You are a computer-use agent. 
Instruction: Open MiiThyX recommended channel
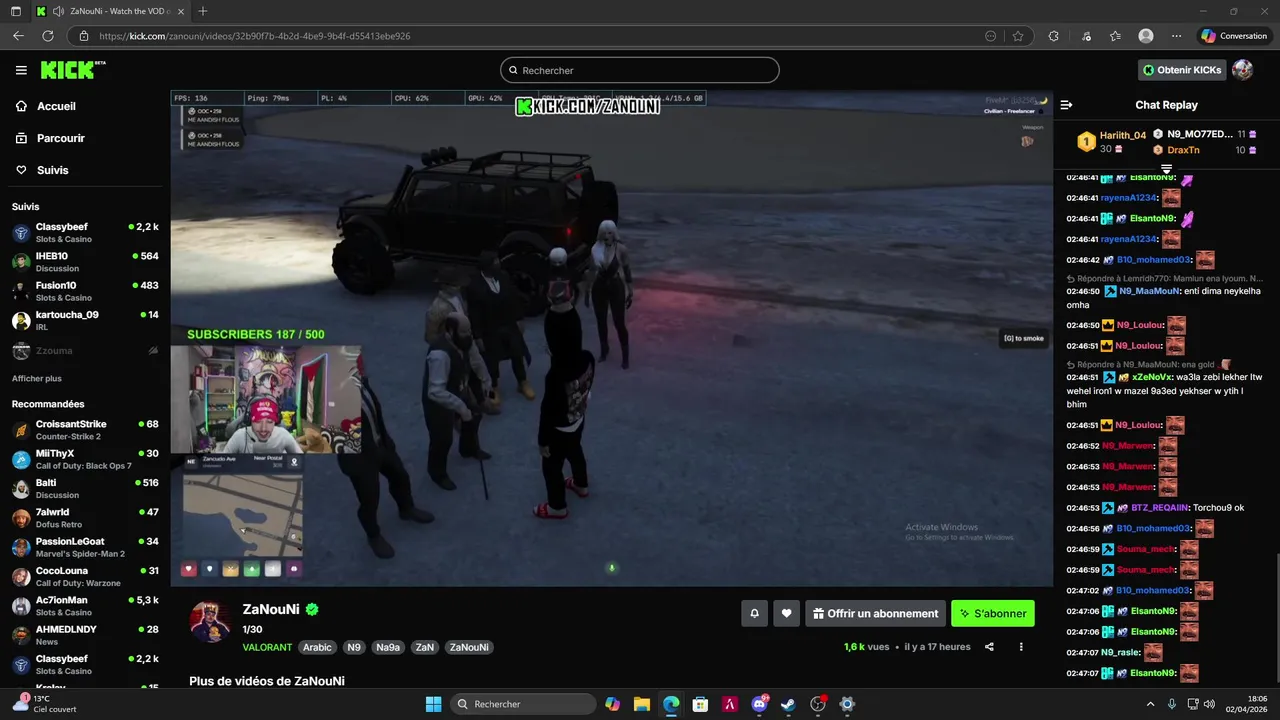(x=85, y=459)
